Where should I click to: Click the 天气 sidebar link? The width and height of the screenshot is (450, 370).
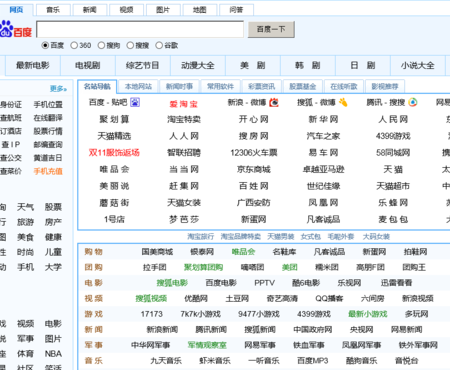coord(25,207)
